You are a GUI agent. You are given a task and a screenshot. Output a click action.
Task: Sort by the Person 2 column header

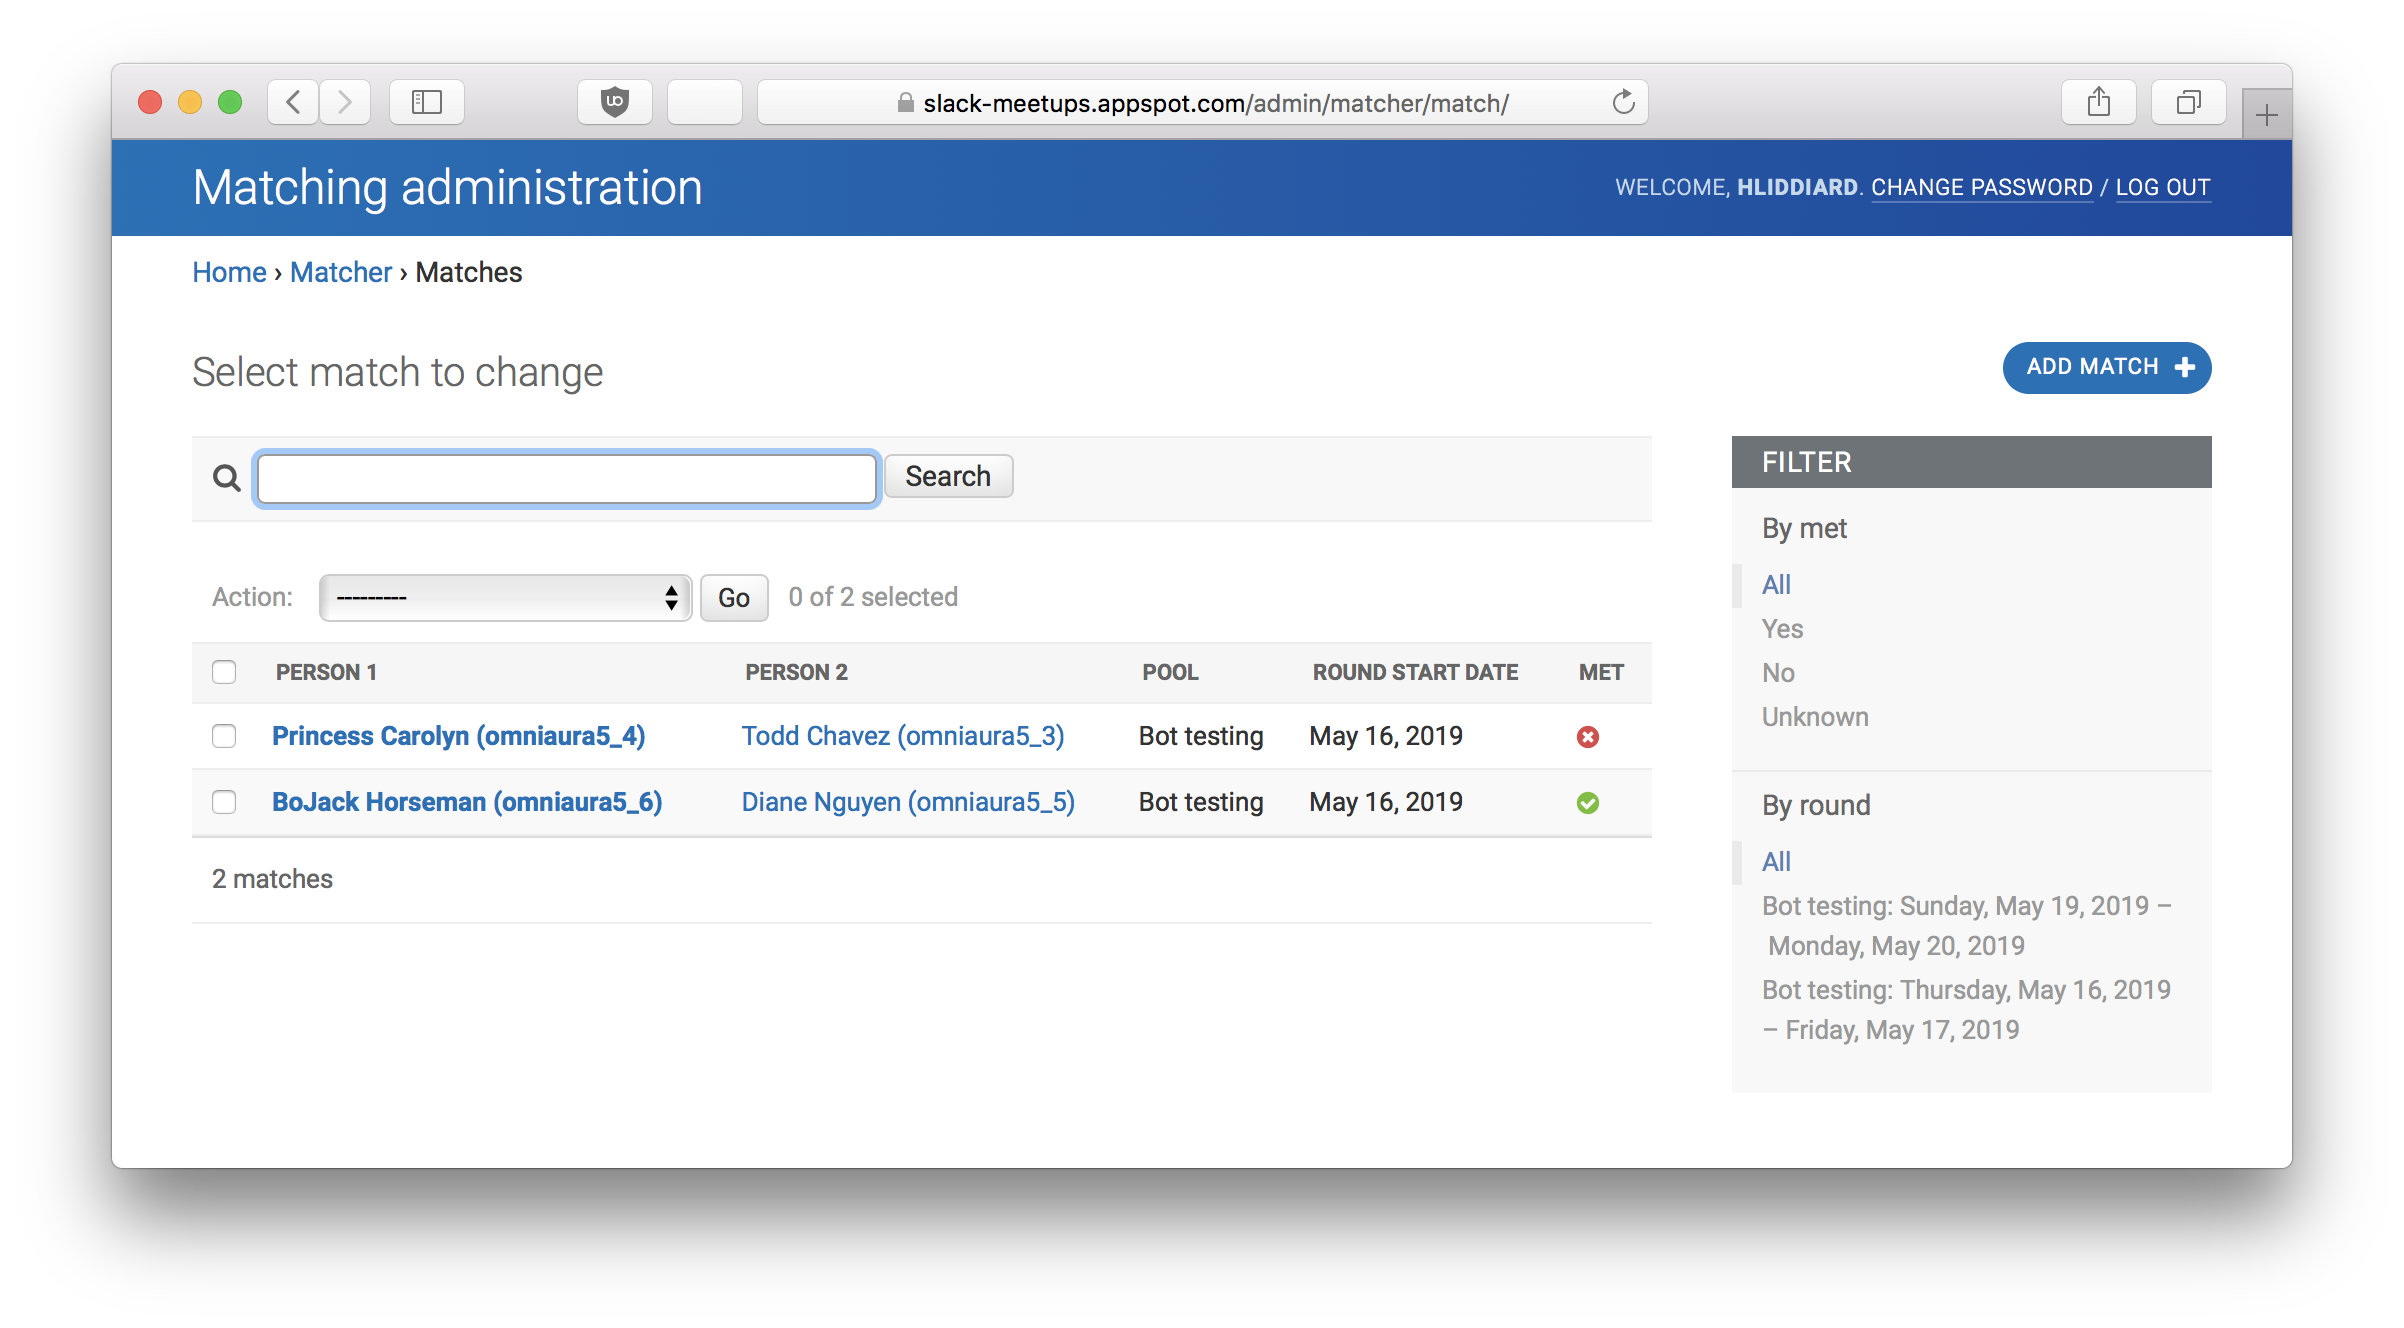(796, 672)
